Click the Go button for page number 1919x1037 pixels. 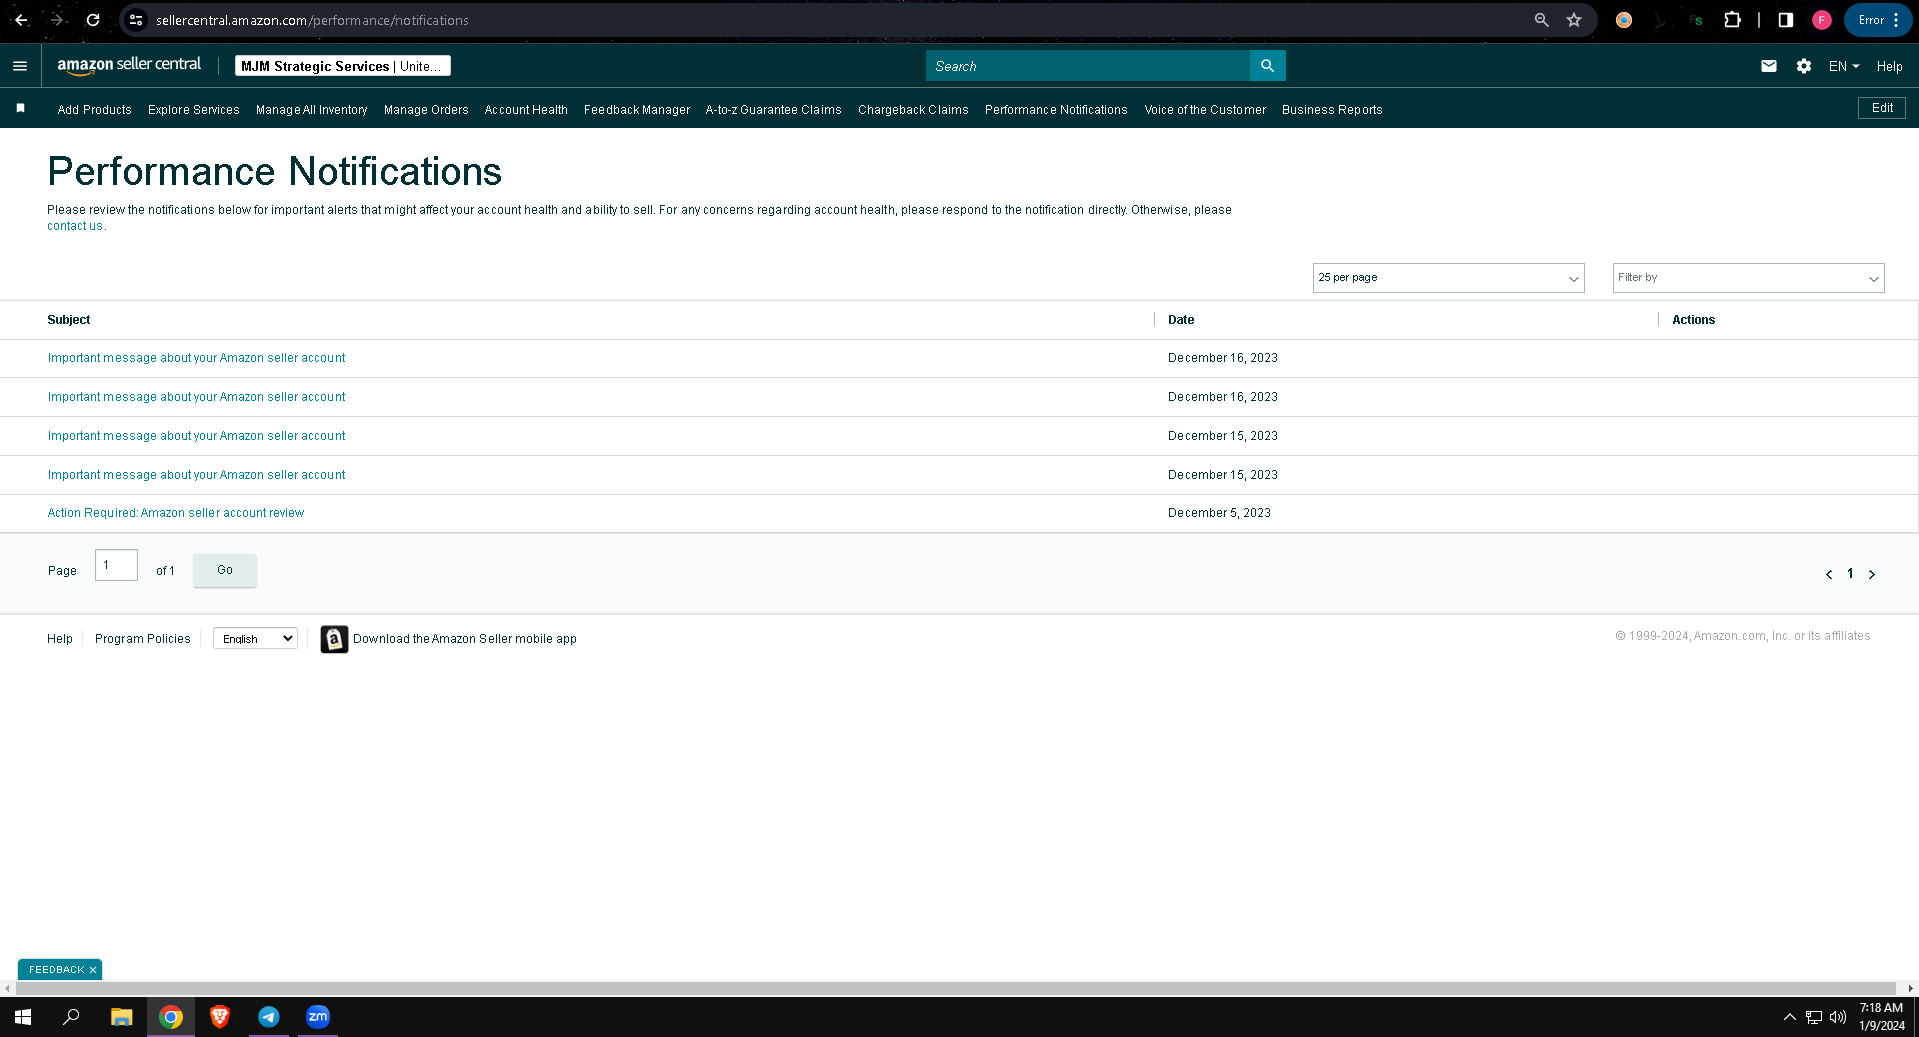point(225,570)
